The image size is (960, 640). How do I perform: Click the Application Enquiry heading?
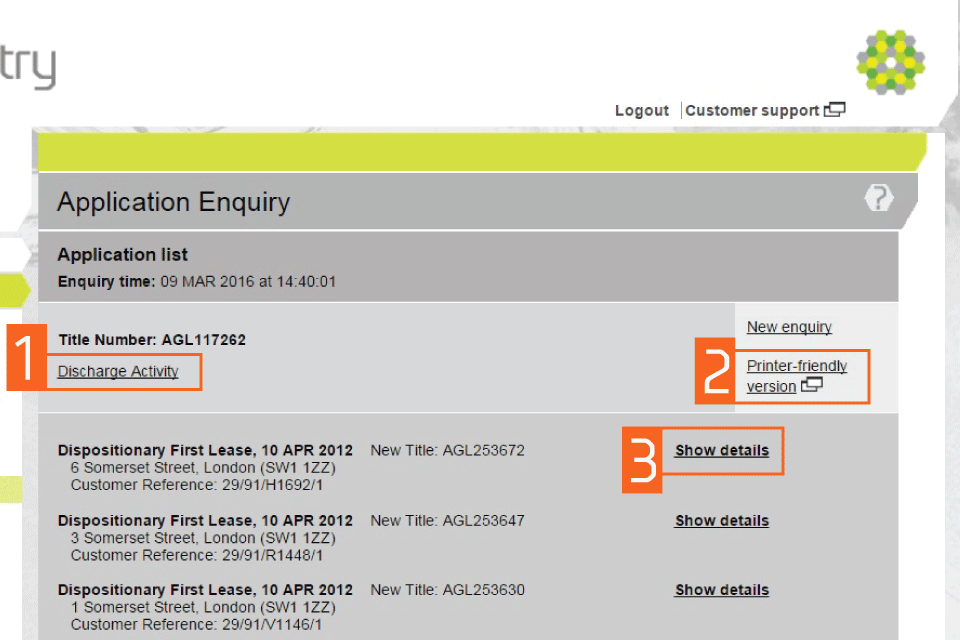pyautogui.click(x=173, y=202)
